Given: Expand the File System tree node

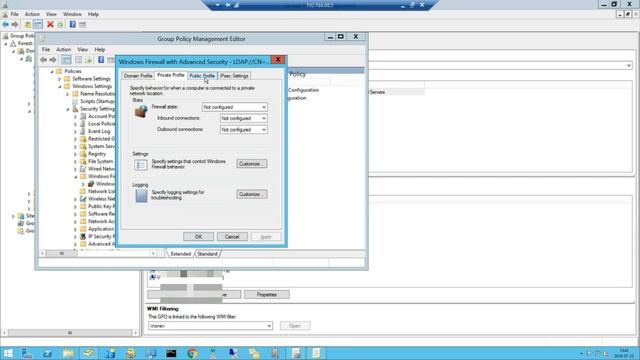Looking at the screenshot, I should click(76, 162).
